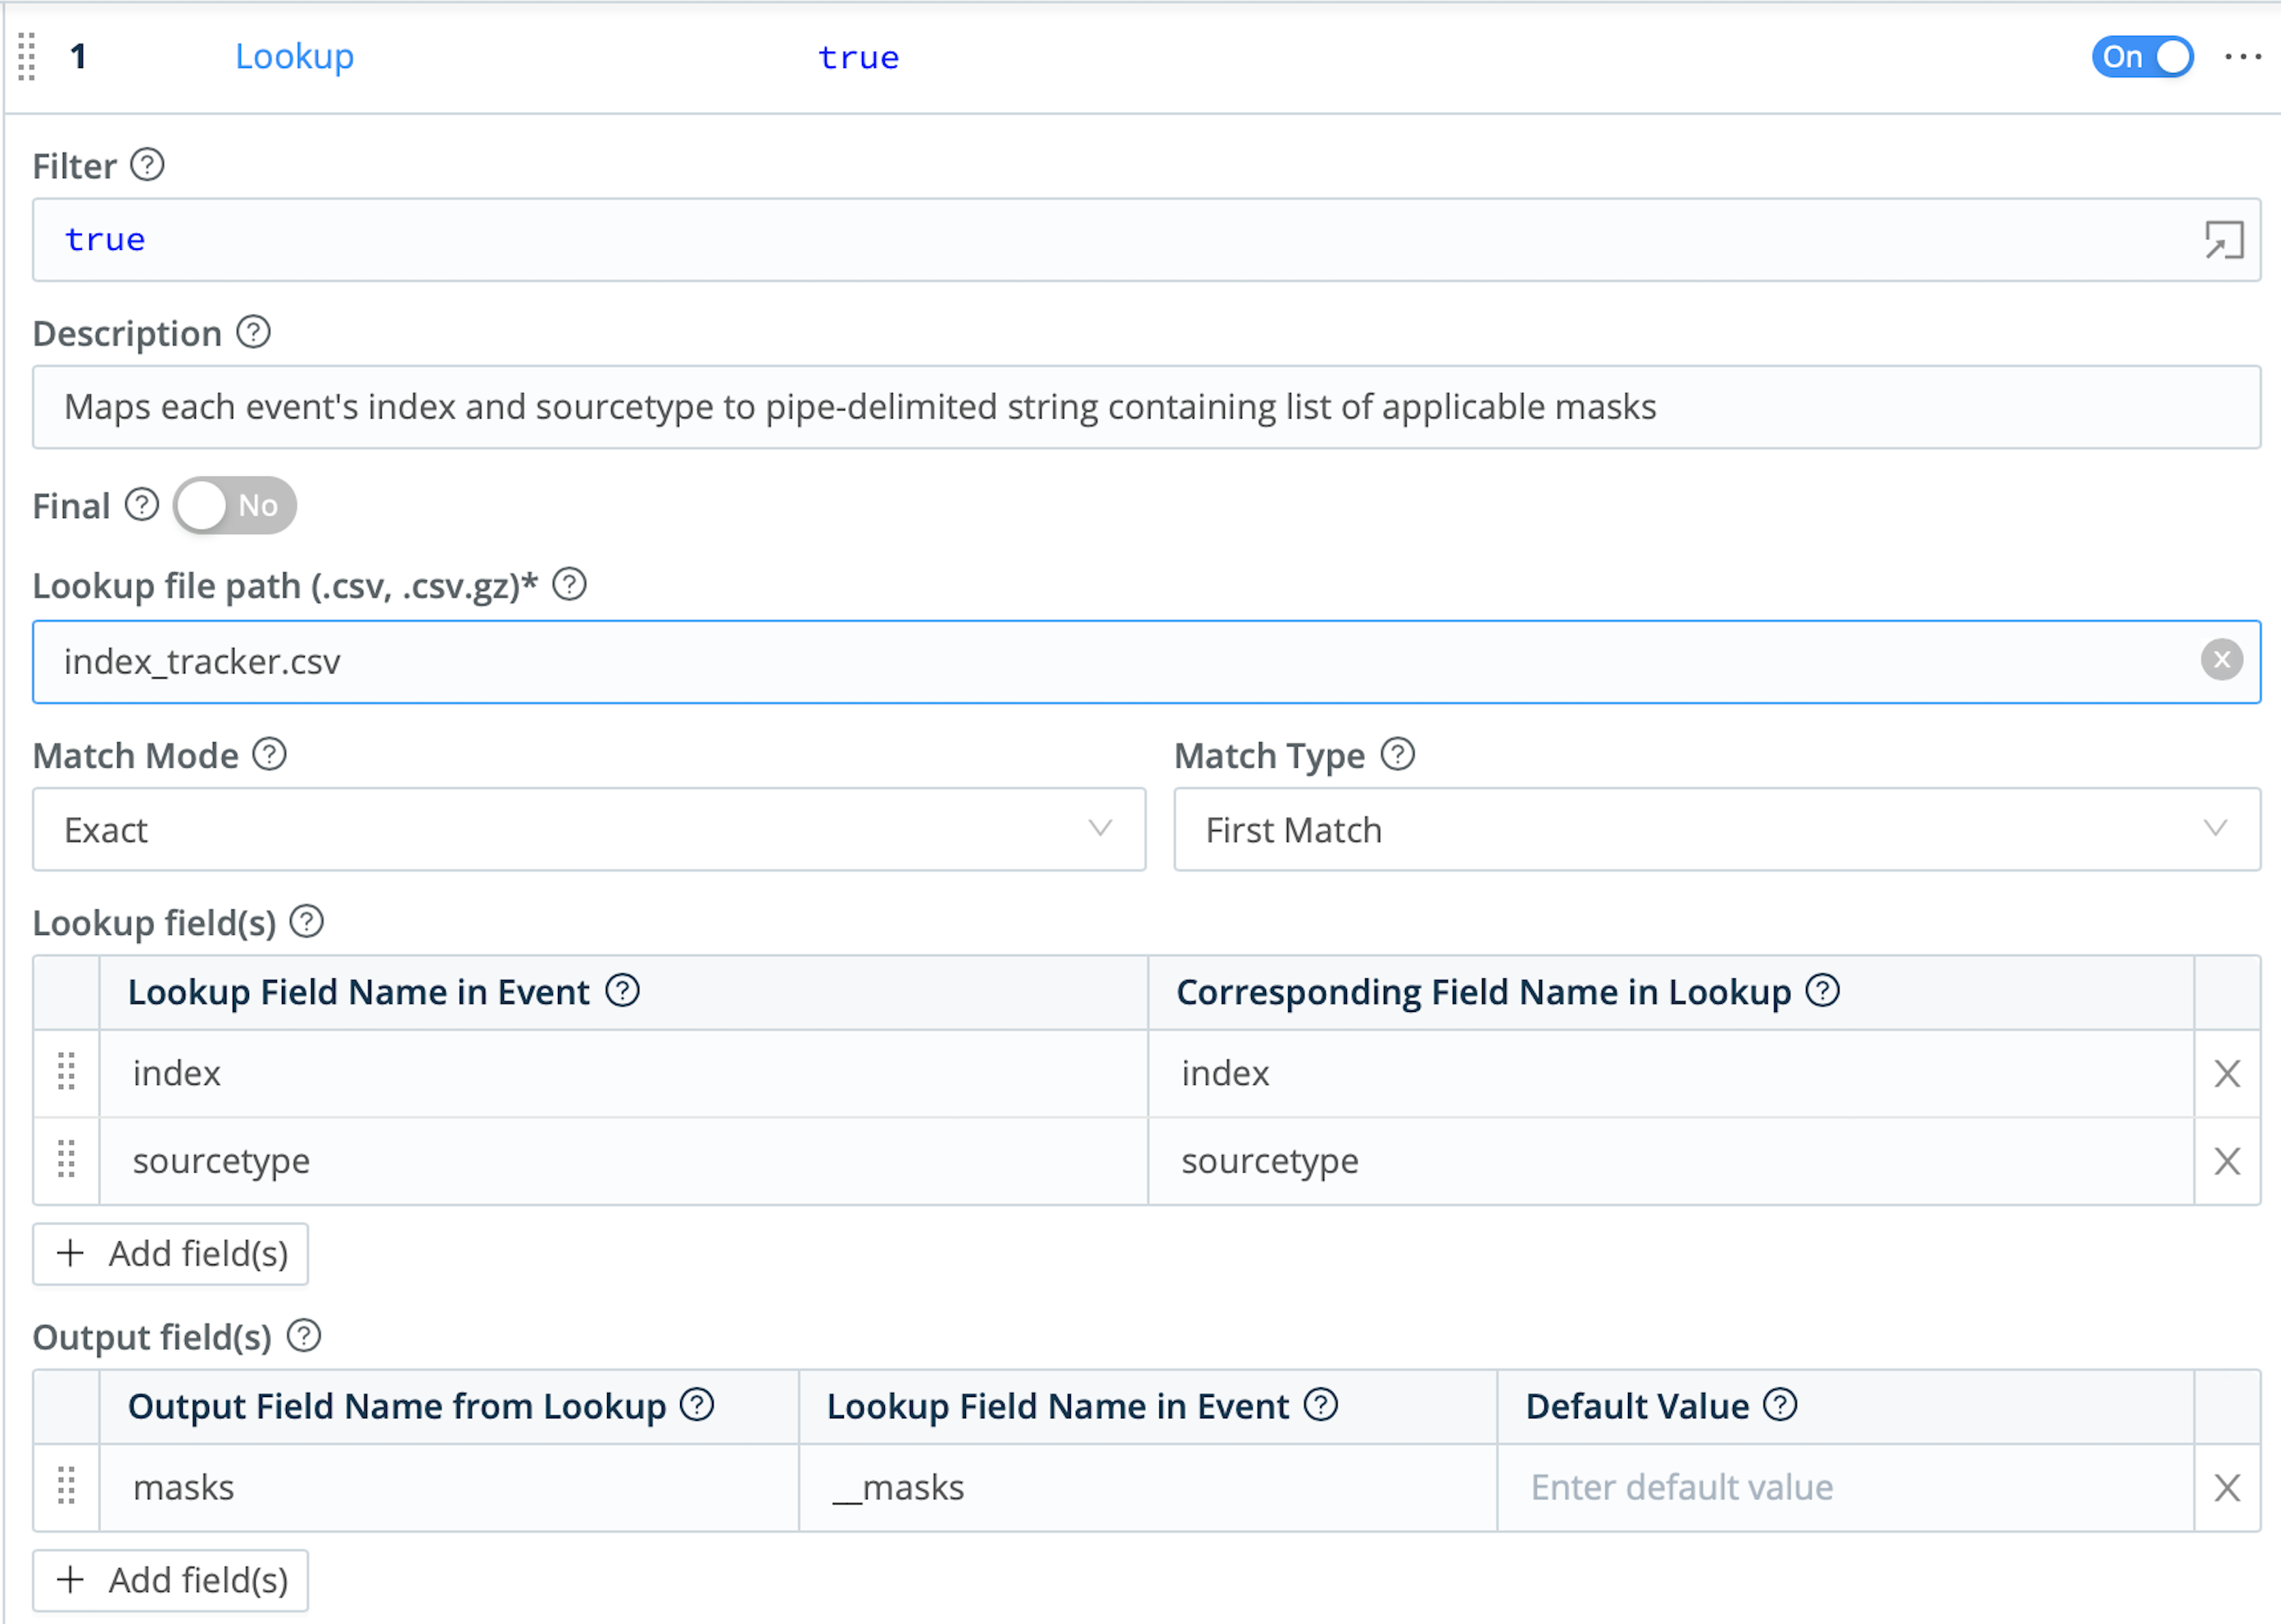
Task: Select the Lookup function title link
Action: pyautogui.click(x=294, y=57)
